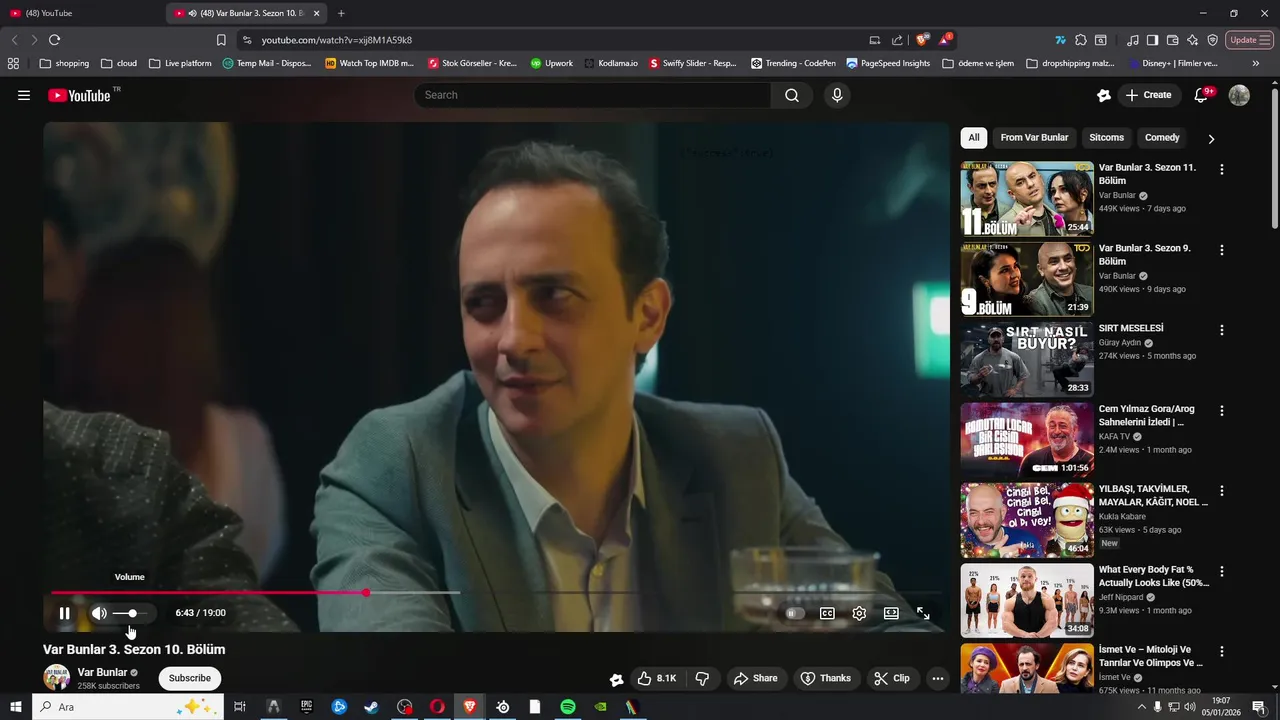Open Cem Yılmaz Gora/Arog video thumbnail
Screen dimensions: 1280x720
click(1027, 440)
